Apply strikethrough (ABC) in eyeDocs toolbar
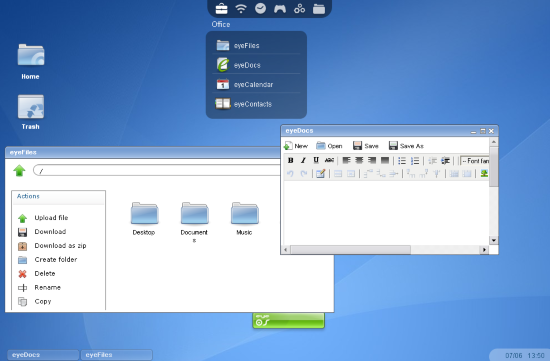 (x=329, y=160)
